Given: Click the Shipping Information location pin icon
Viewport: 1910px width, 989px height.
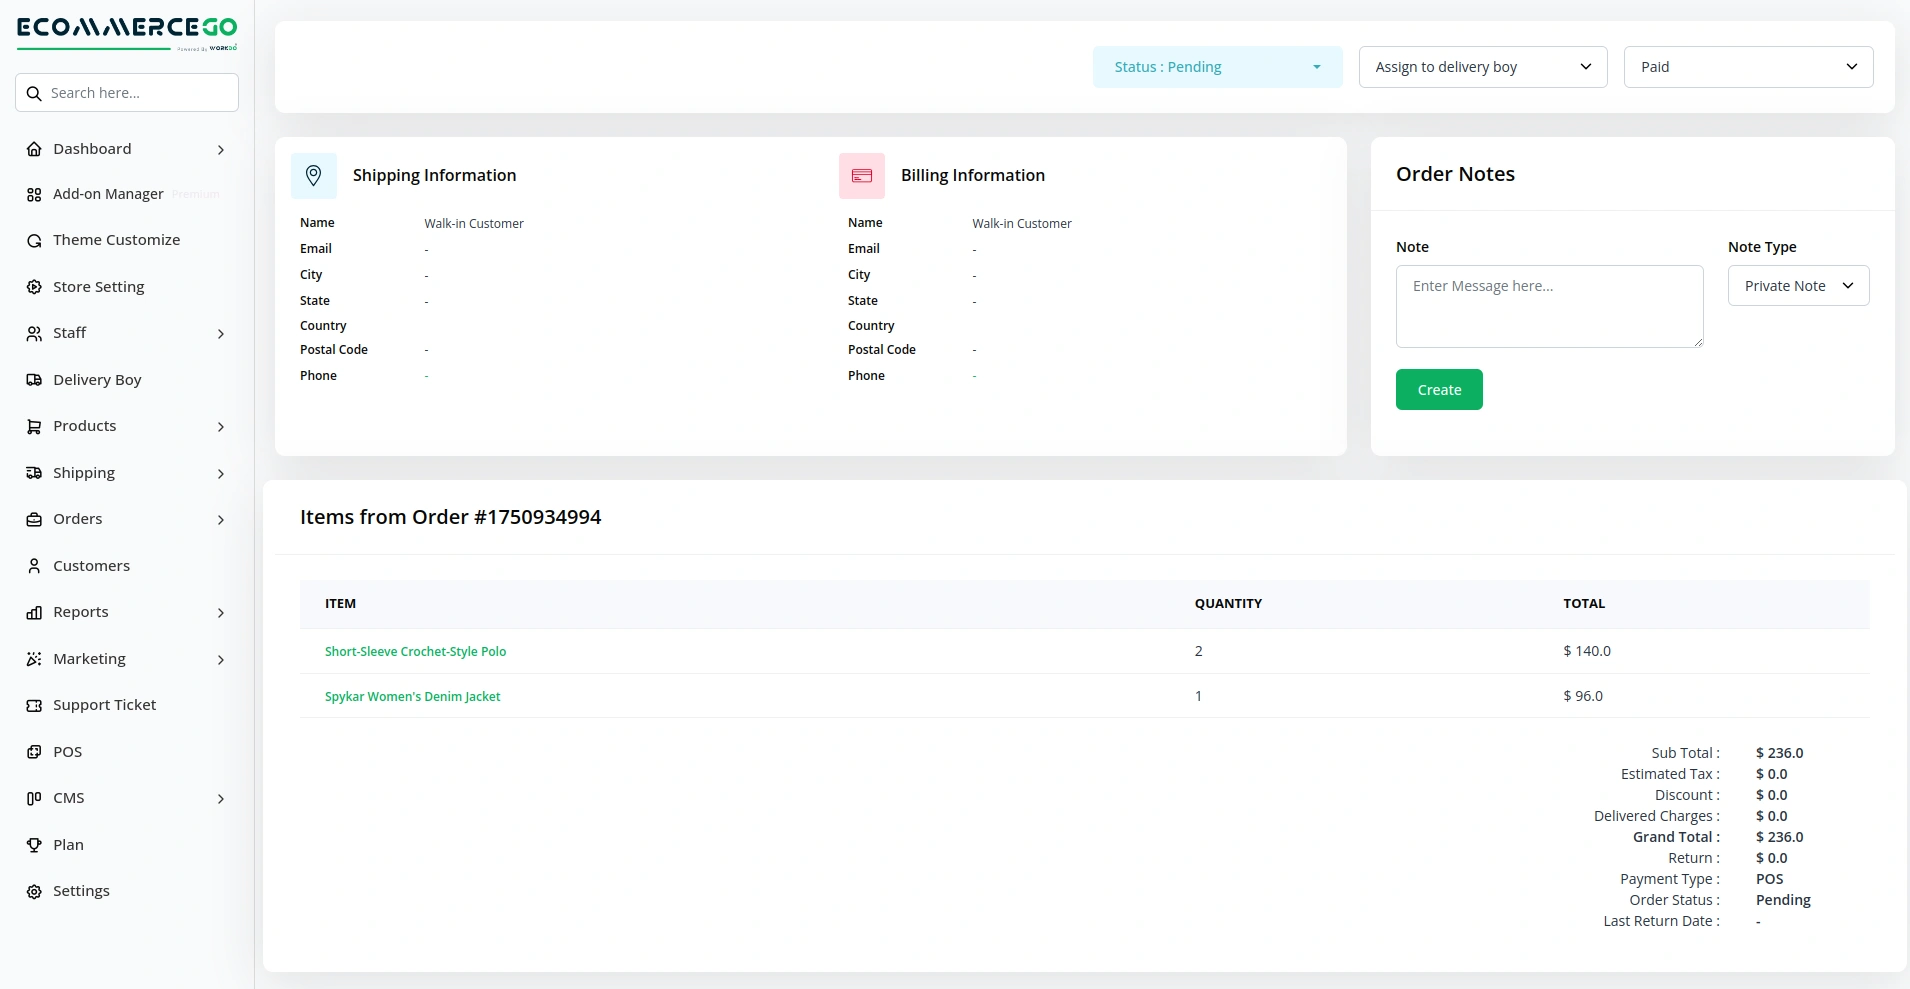Looking at the screenshot, I should coord(313,176).
